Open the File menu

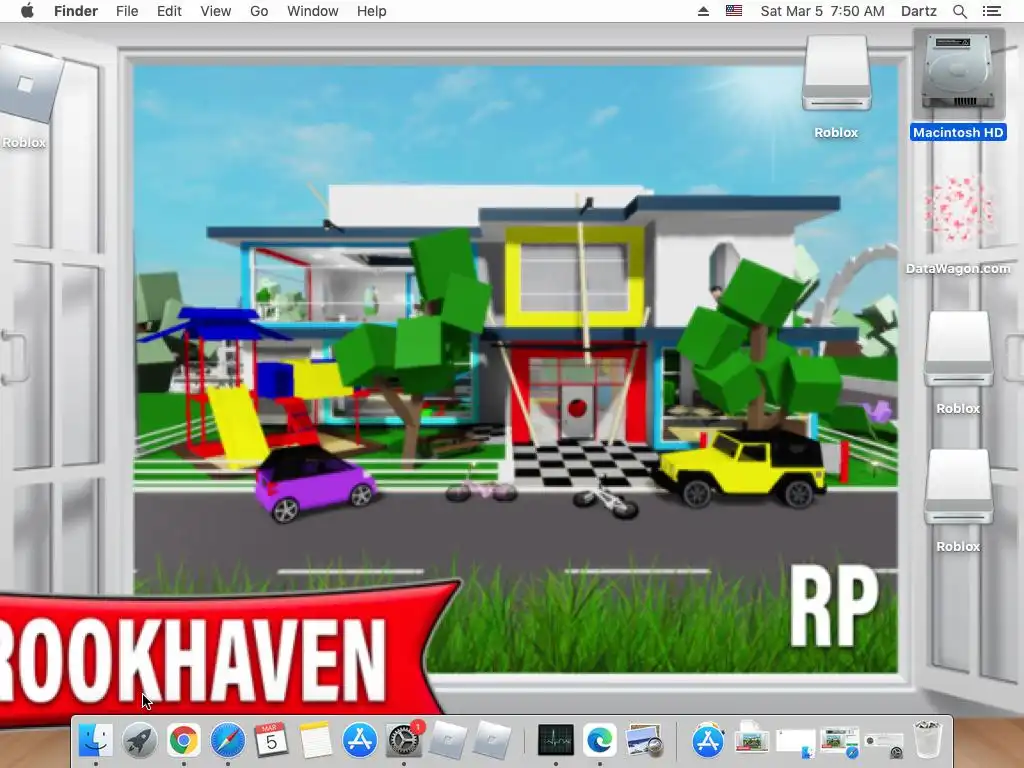click(127, 11)
